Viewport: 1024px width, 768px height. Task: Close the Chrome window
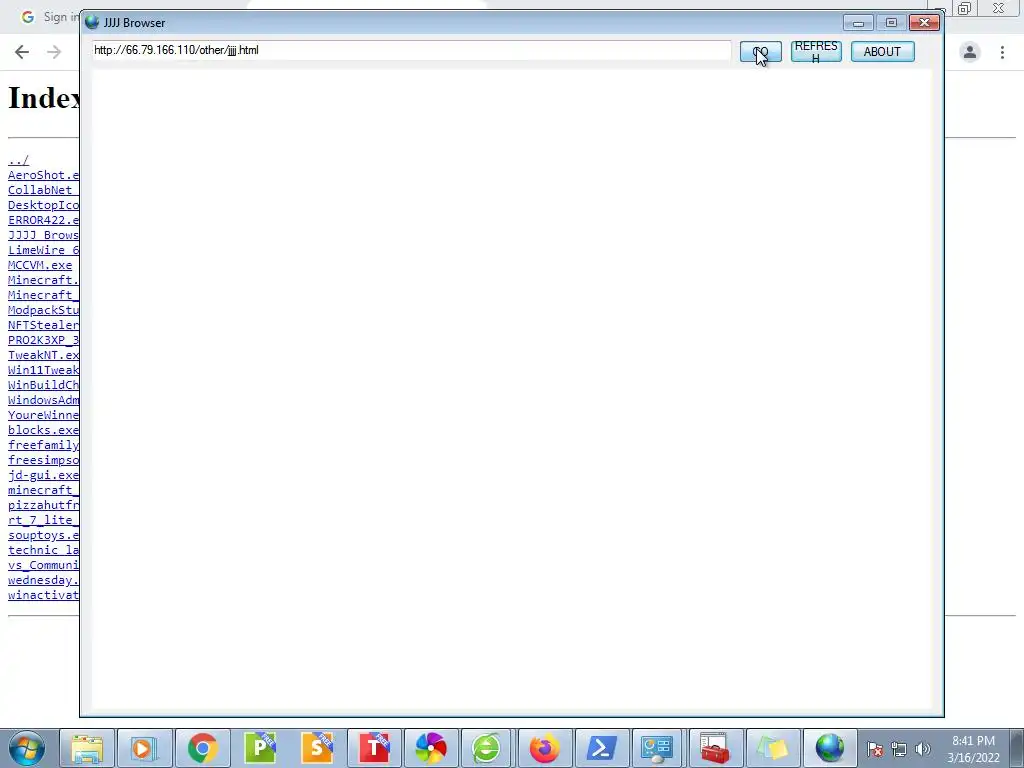coord(998,8)
